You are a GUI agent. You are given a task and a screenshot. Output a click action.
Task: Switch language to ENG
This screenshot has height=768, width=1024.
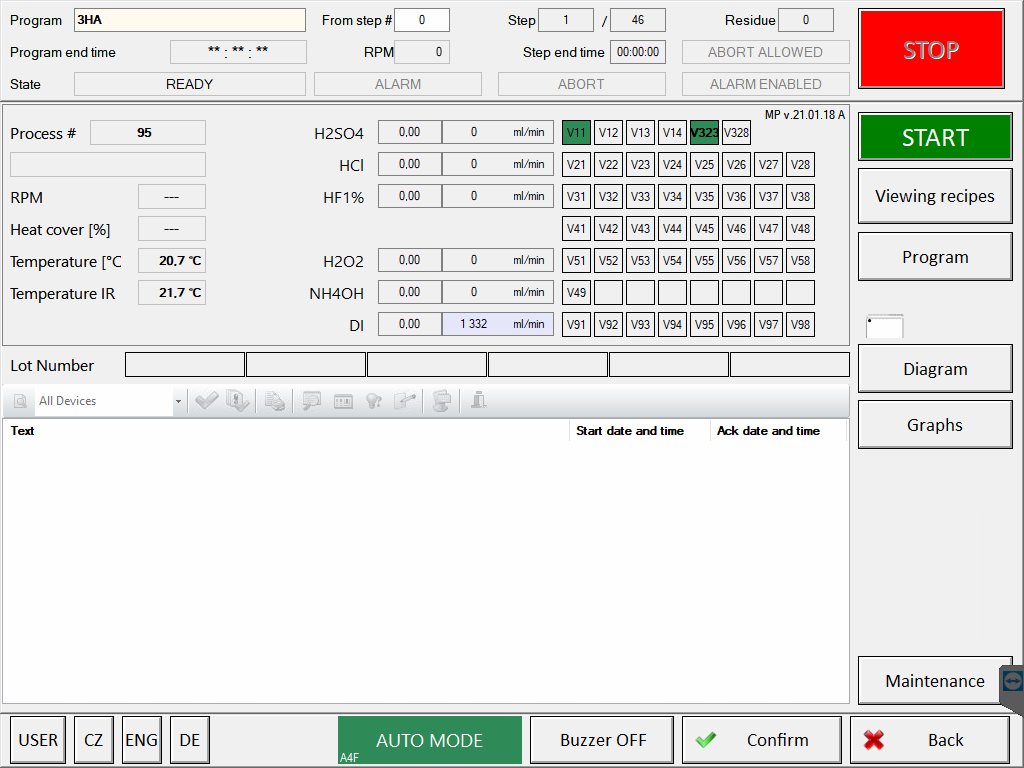coord(141,740)
